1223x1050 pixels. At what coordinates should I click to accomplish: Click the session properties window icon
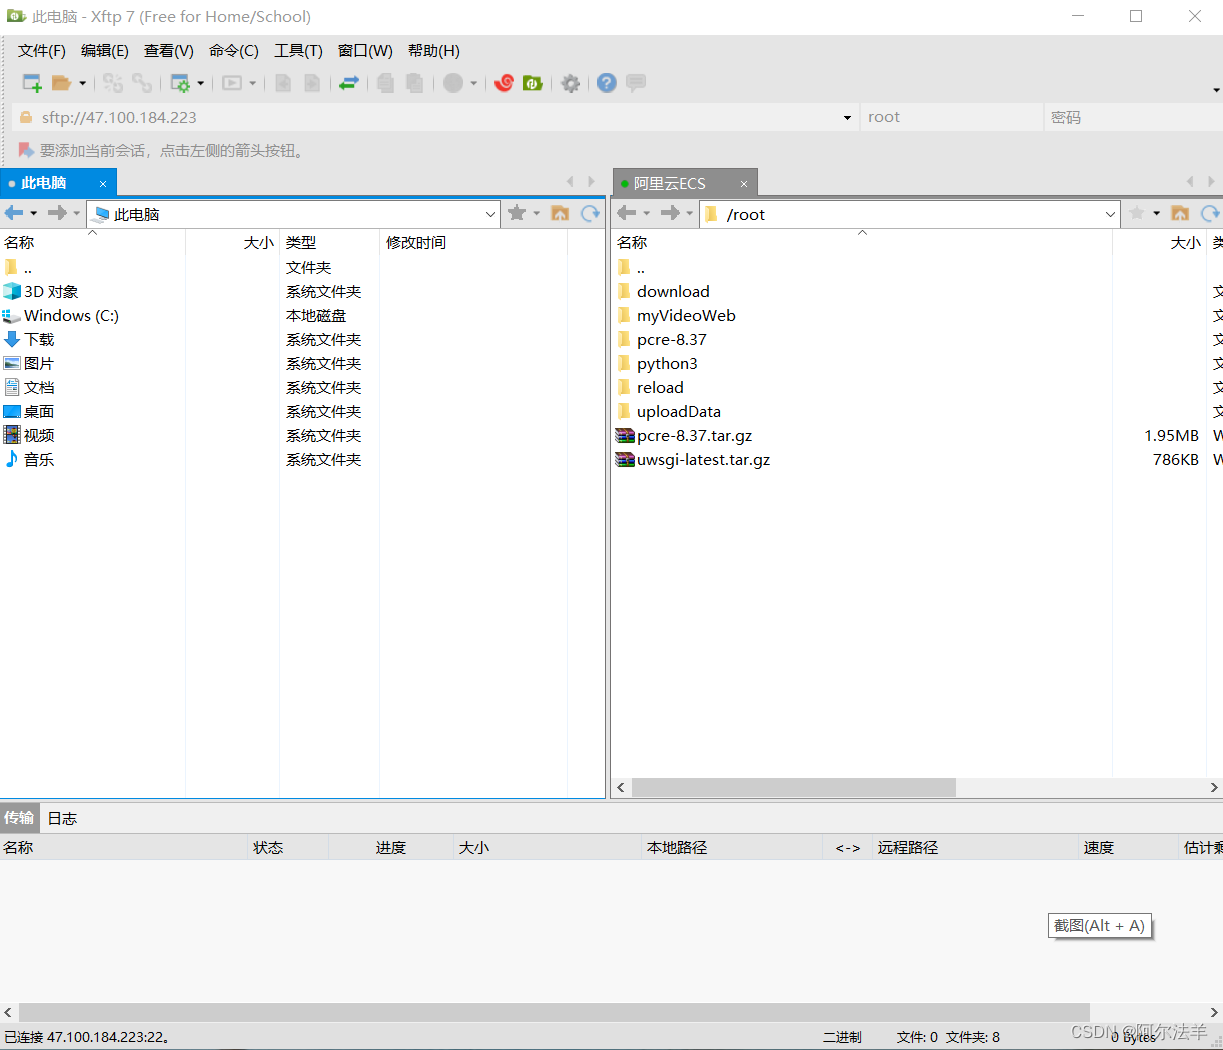[180, 83]
